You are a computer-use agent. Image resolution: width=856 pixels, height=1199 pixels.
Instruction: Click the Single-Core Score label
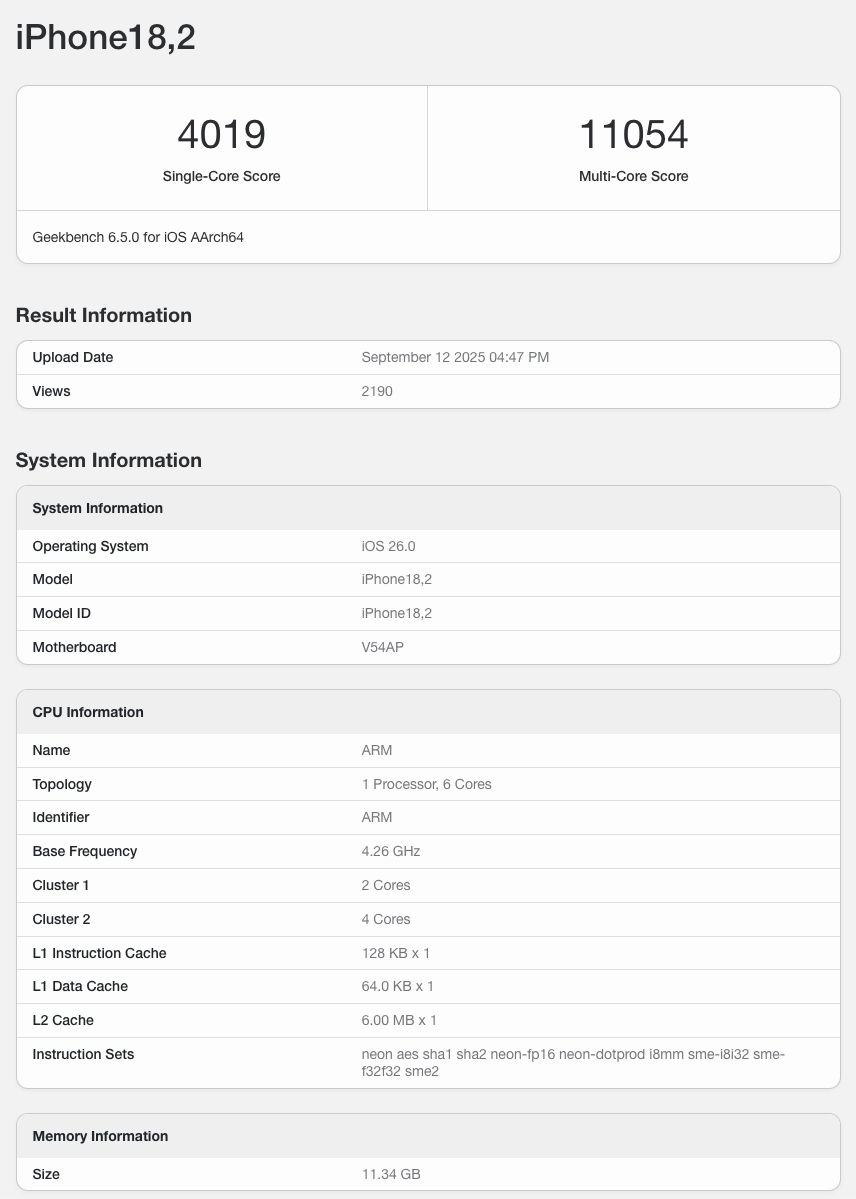(222, 176)
